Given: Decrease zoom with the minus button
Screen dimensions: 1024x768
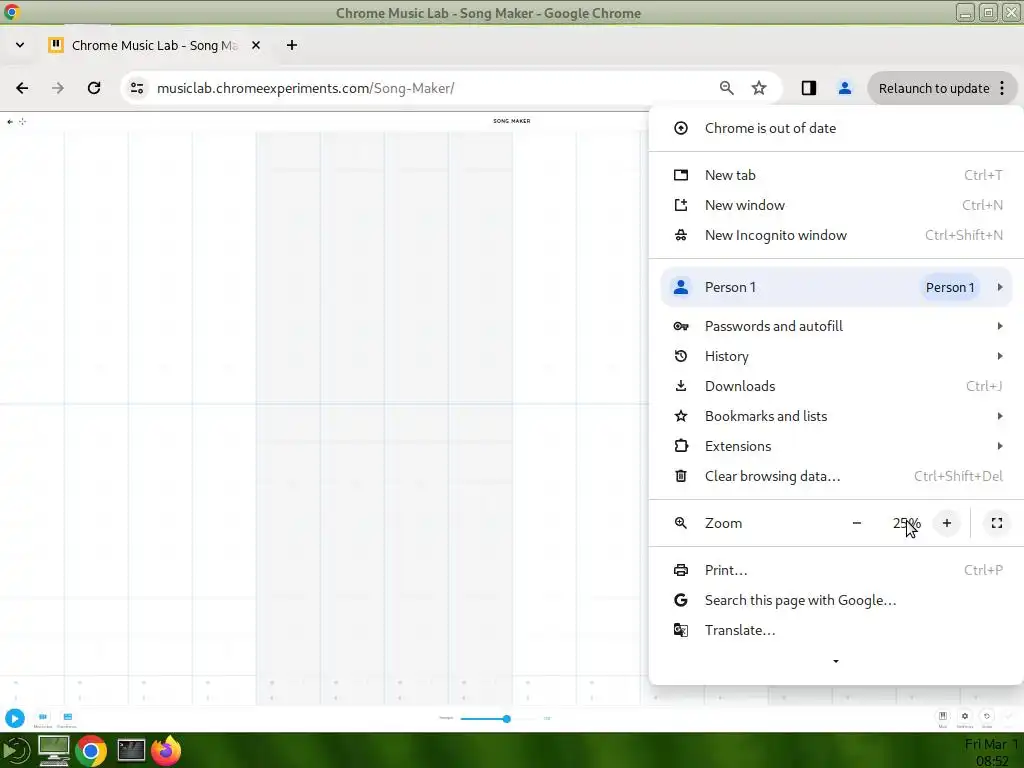Looking at the screenshot, I should [x=857, y=523].
